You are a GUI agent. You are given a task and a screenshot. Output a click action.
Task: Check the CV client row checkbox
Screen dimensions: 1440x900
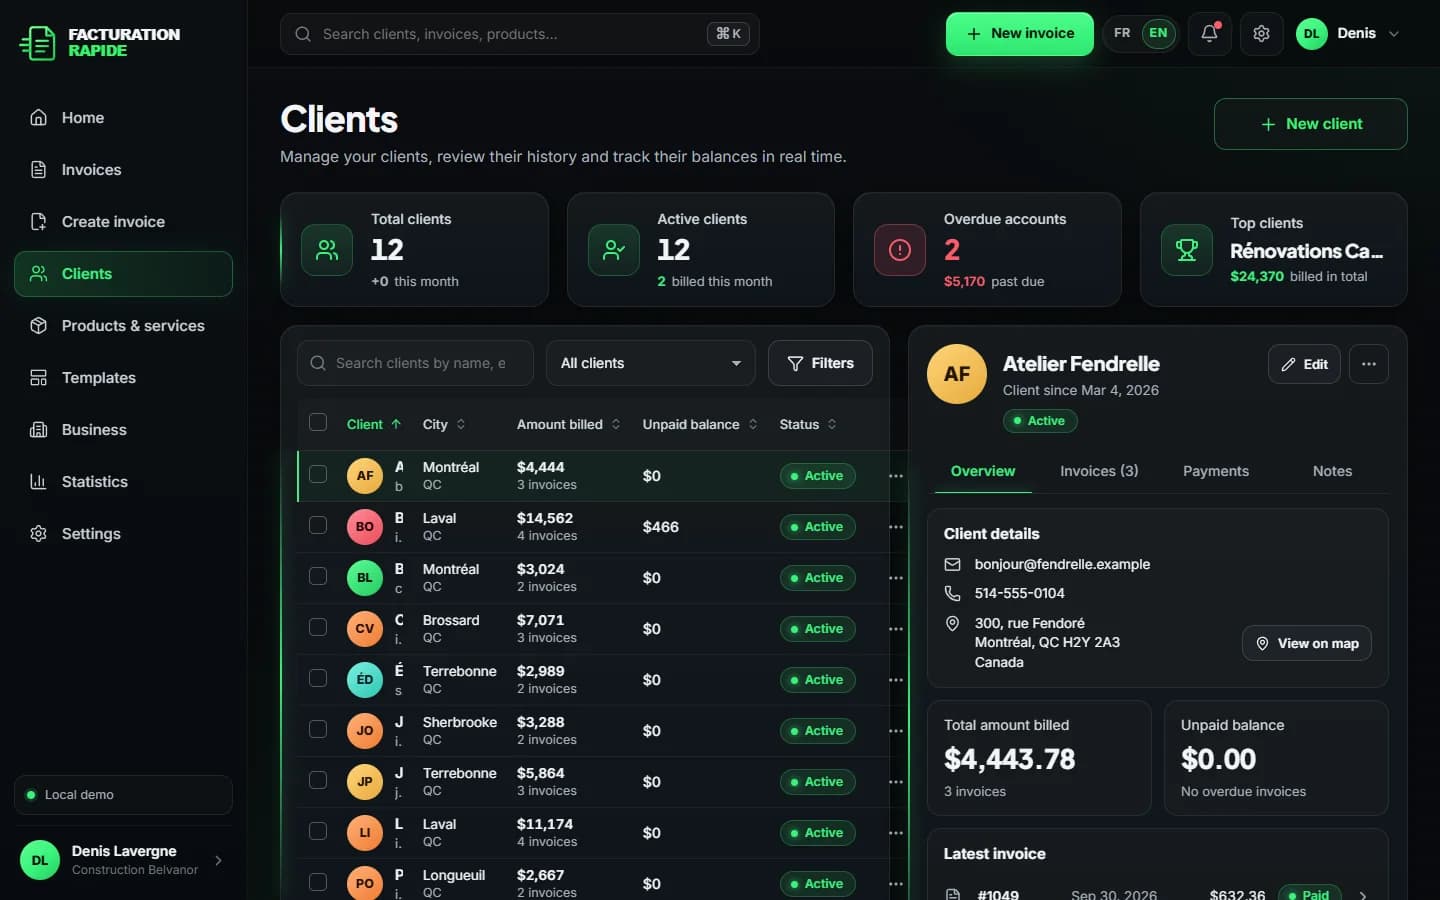click(318, 627)
